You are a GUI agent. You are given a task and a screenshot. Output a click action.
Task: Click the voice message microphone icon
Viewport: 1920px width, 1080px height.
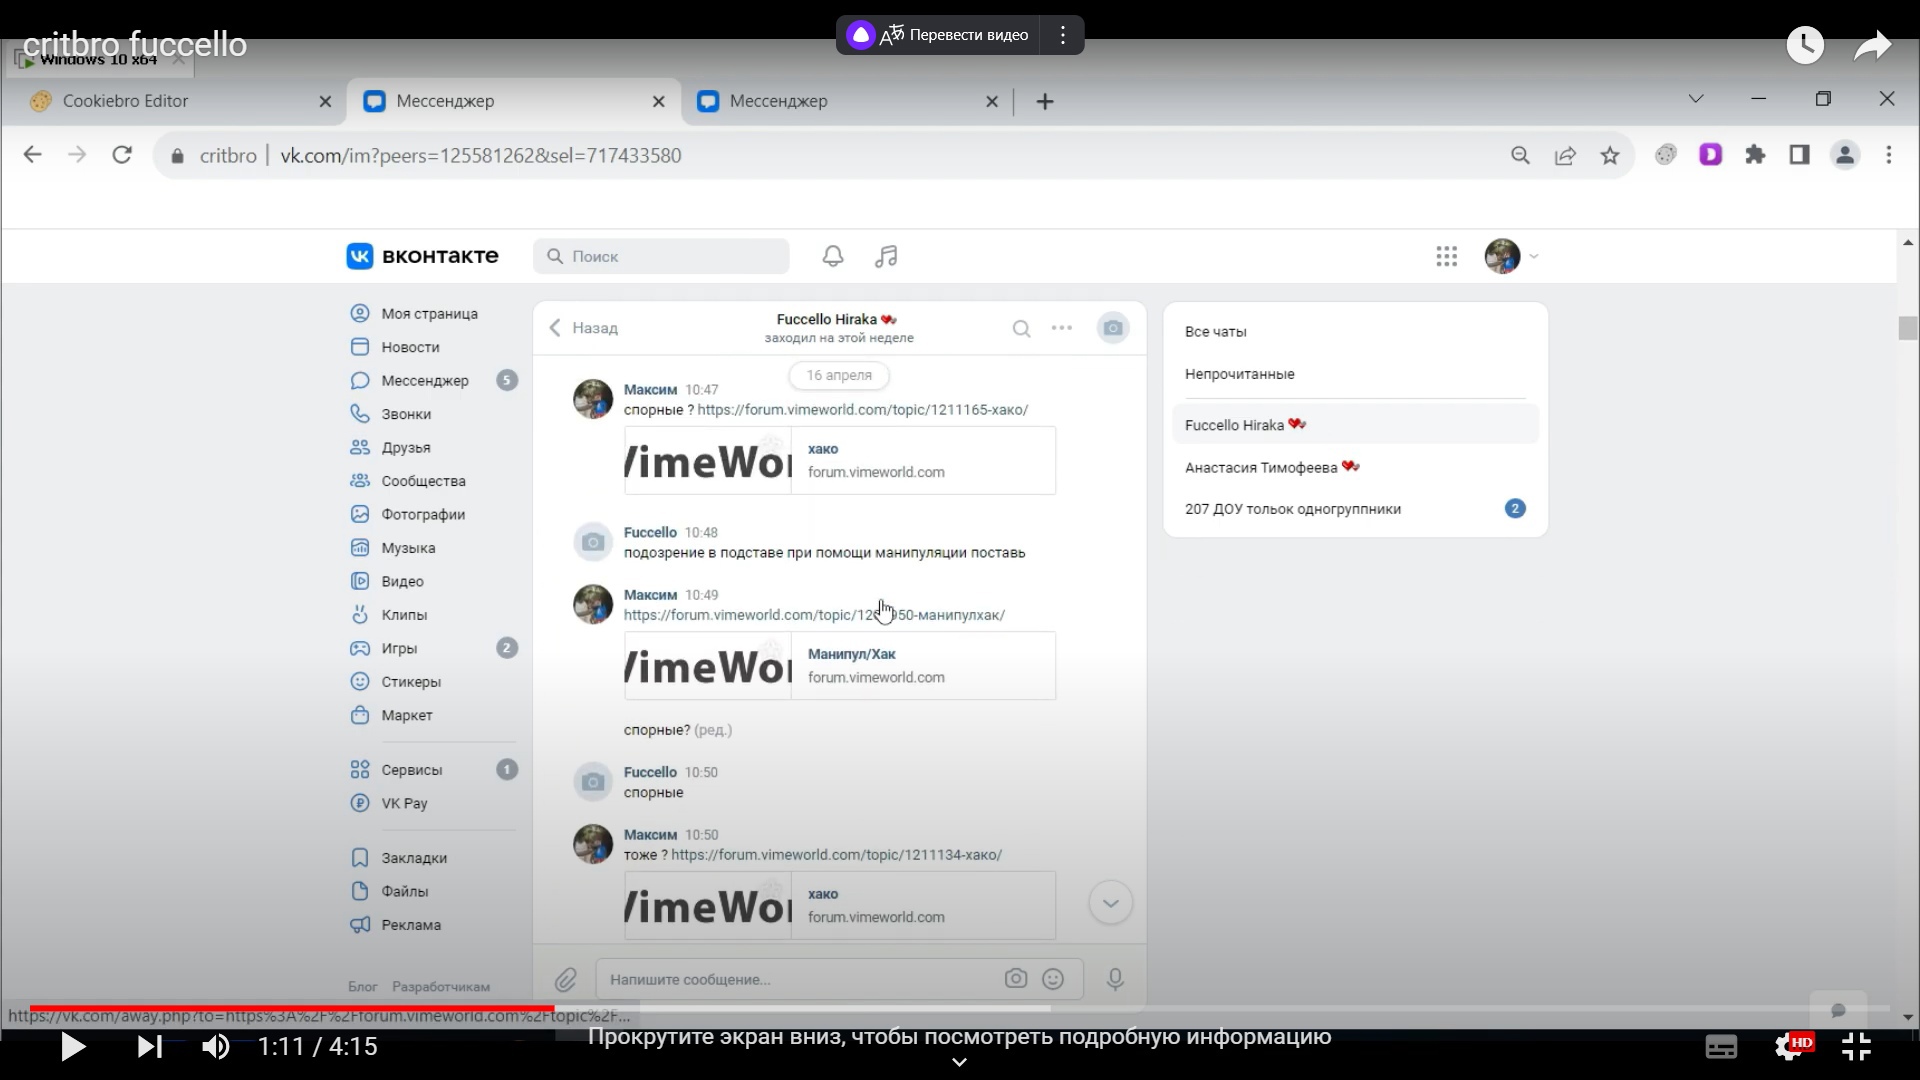[x=1115, y=979]
